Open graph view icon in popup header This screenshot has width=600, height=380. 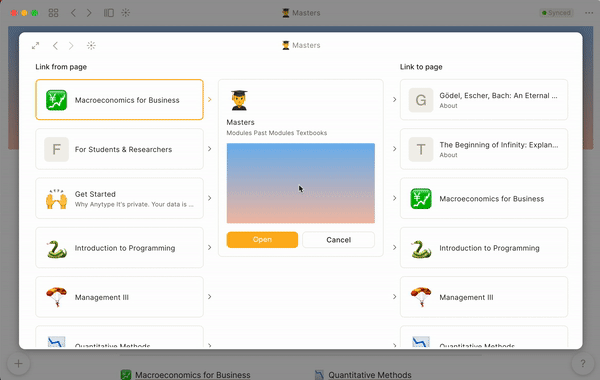(91, 46)
